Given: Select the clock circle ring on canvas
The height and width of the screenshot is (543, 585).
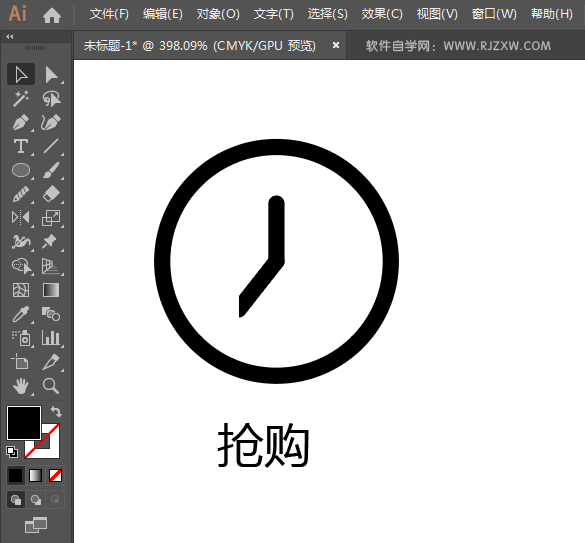Looking at the screenshot, I should tap(276, 147).
